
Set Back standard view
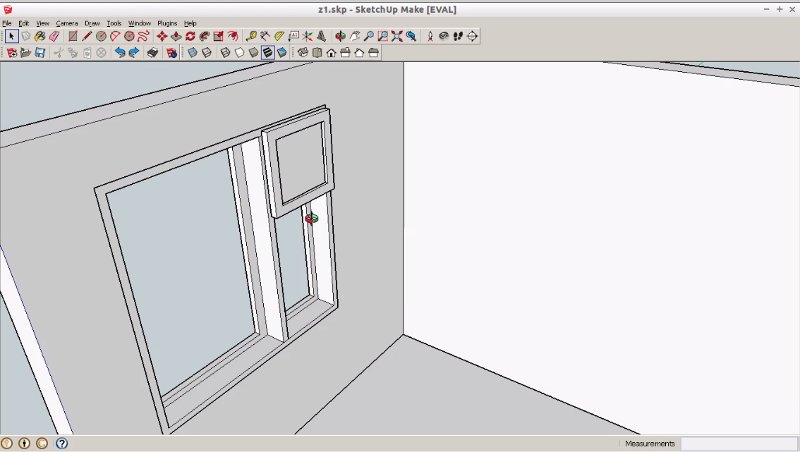click(359, 53)
